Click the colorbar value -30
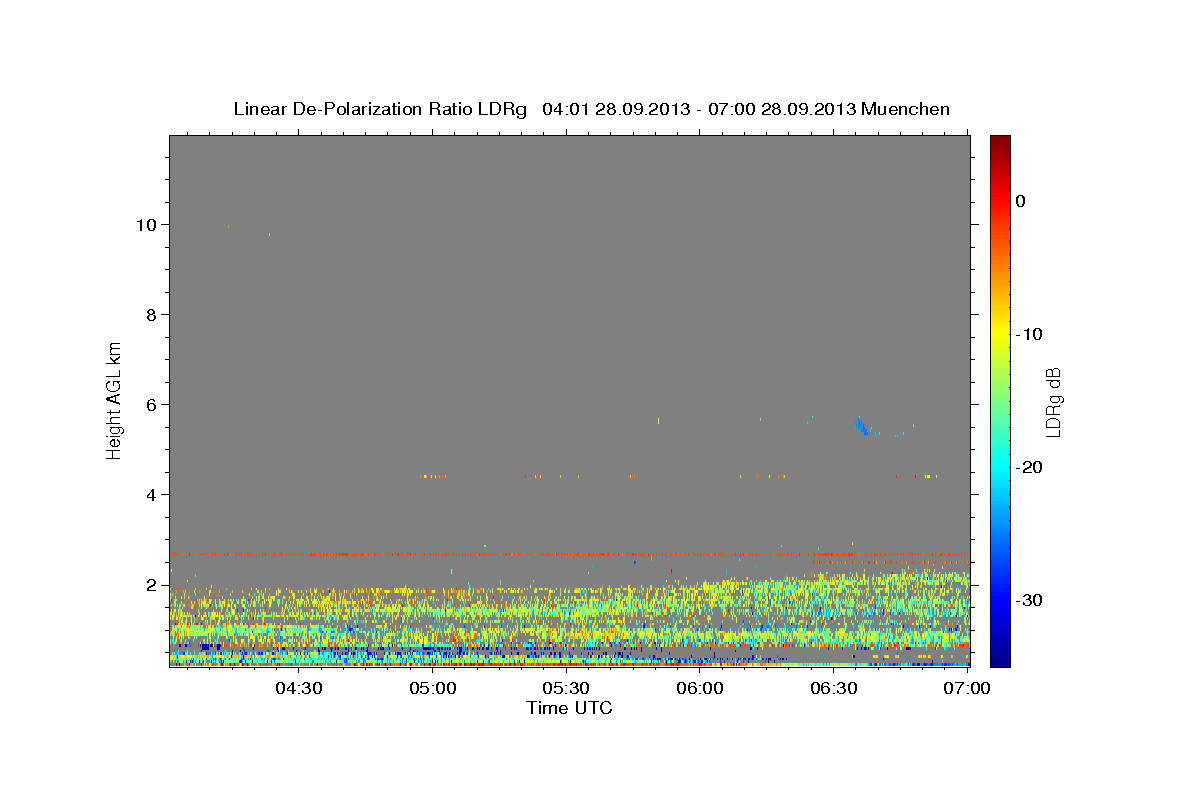The height and width of the screenshot is (800, 1200). [x=1031, y=600]
